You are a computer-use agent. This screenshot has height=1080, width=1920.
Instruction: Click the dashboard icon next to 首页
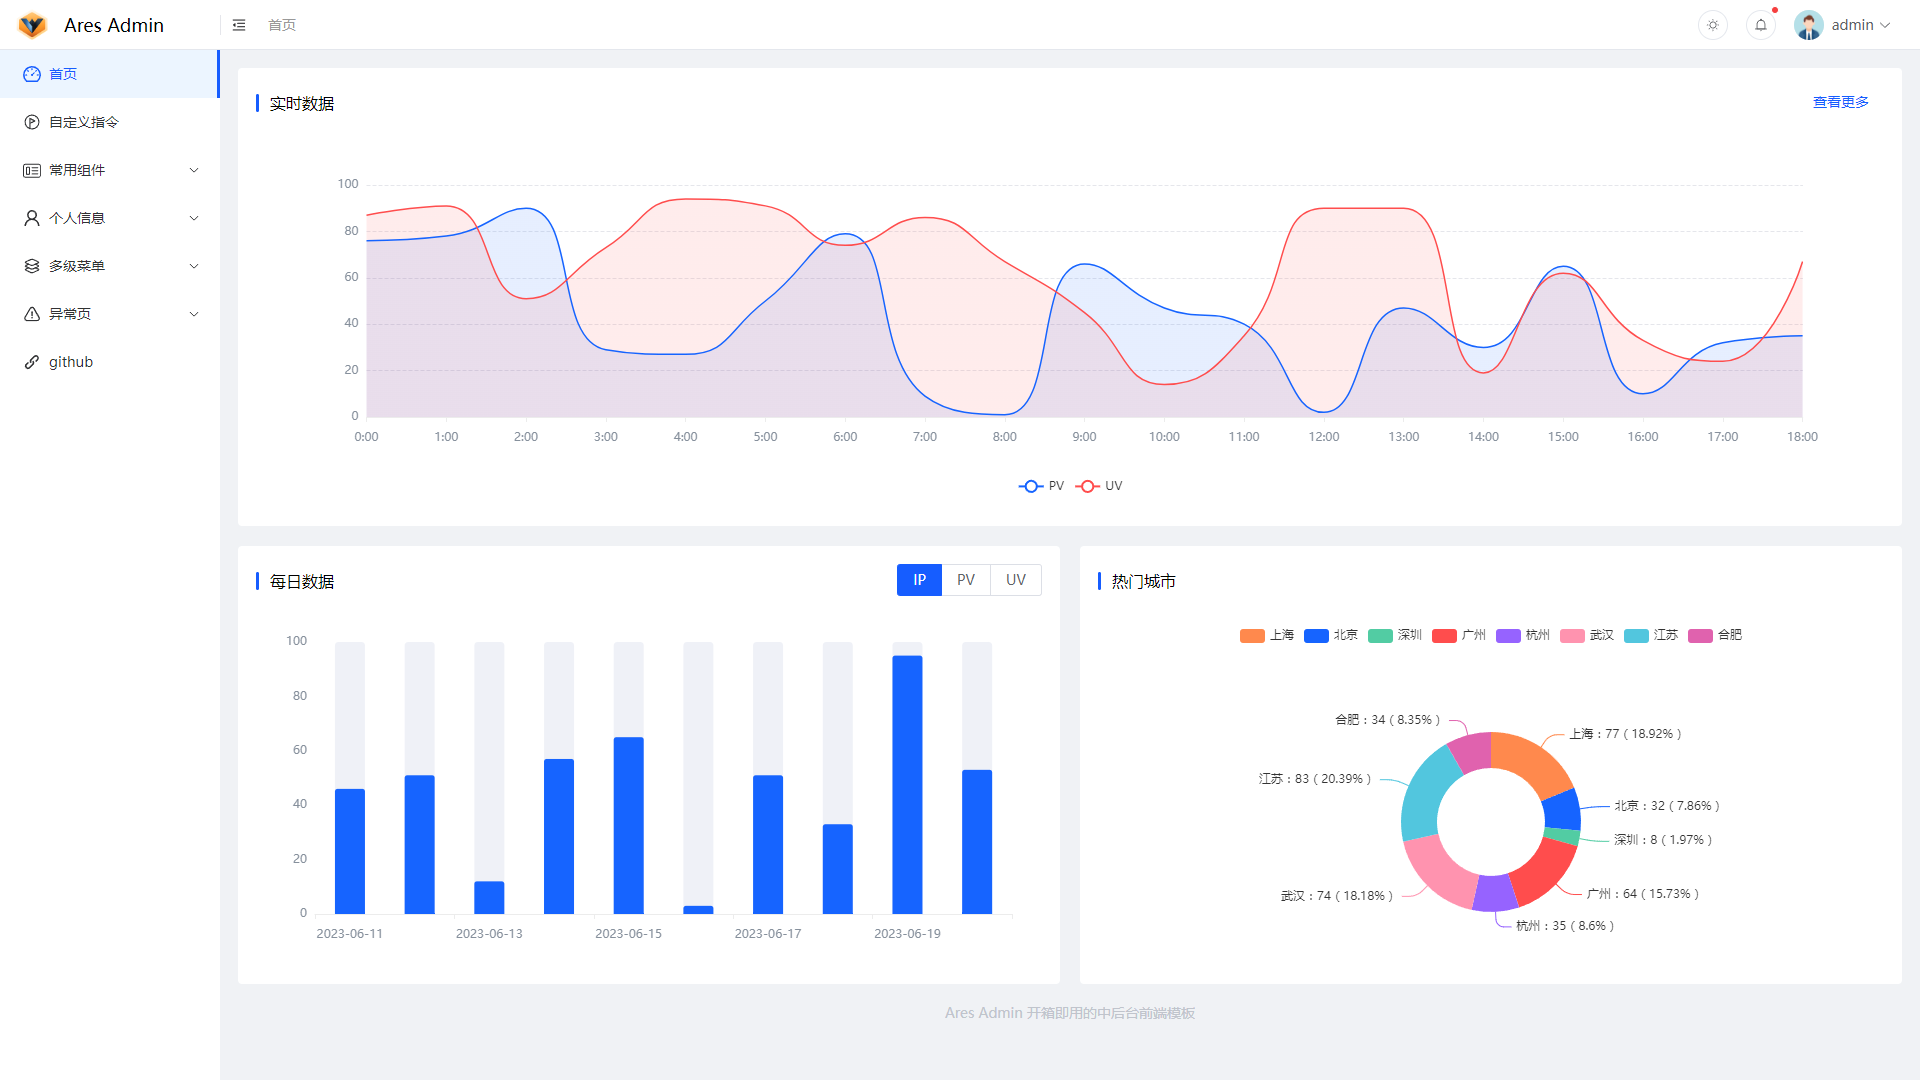(x=32, y=74)
